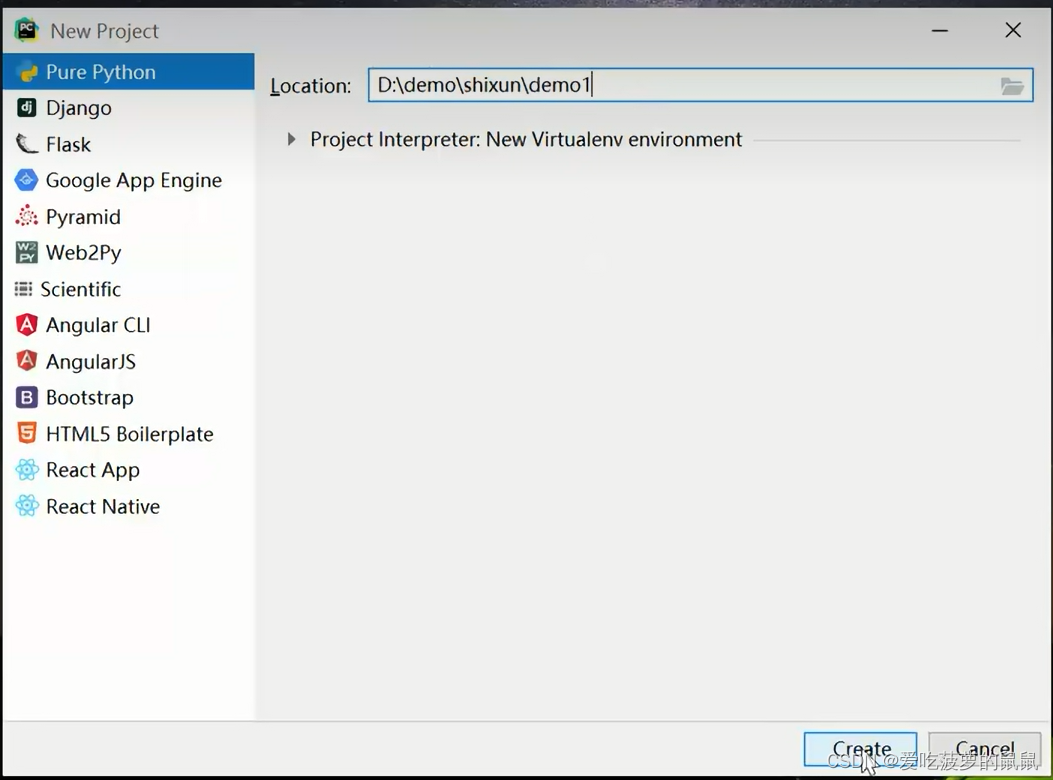Click the Flask horn icon
The height and width of the screenshot is (780, 1053).
point(26,144)
